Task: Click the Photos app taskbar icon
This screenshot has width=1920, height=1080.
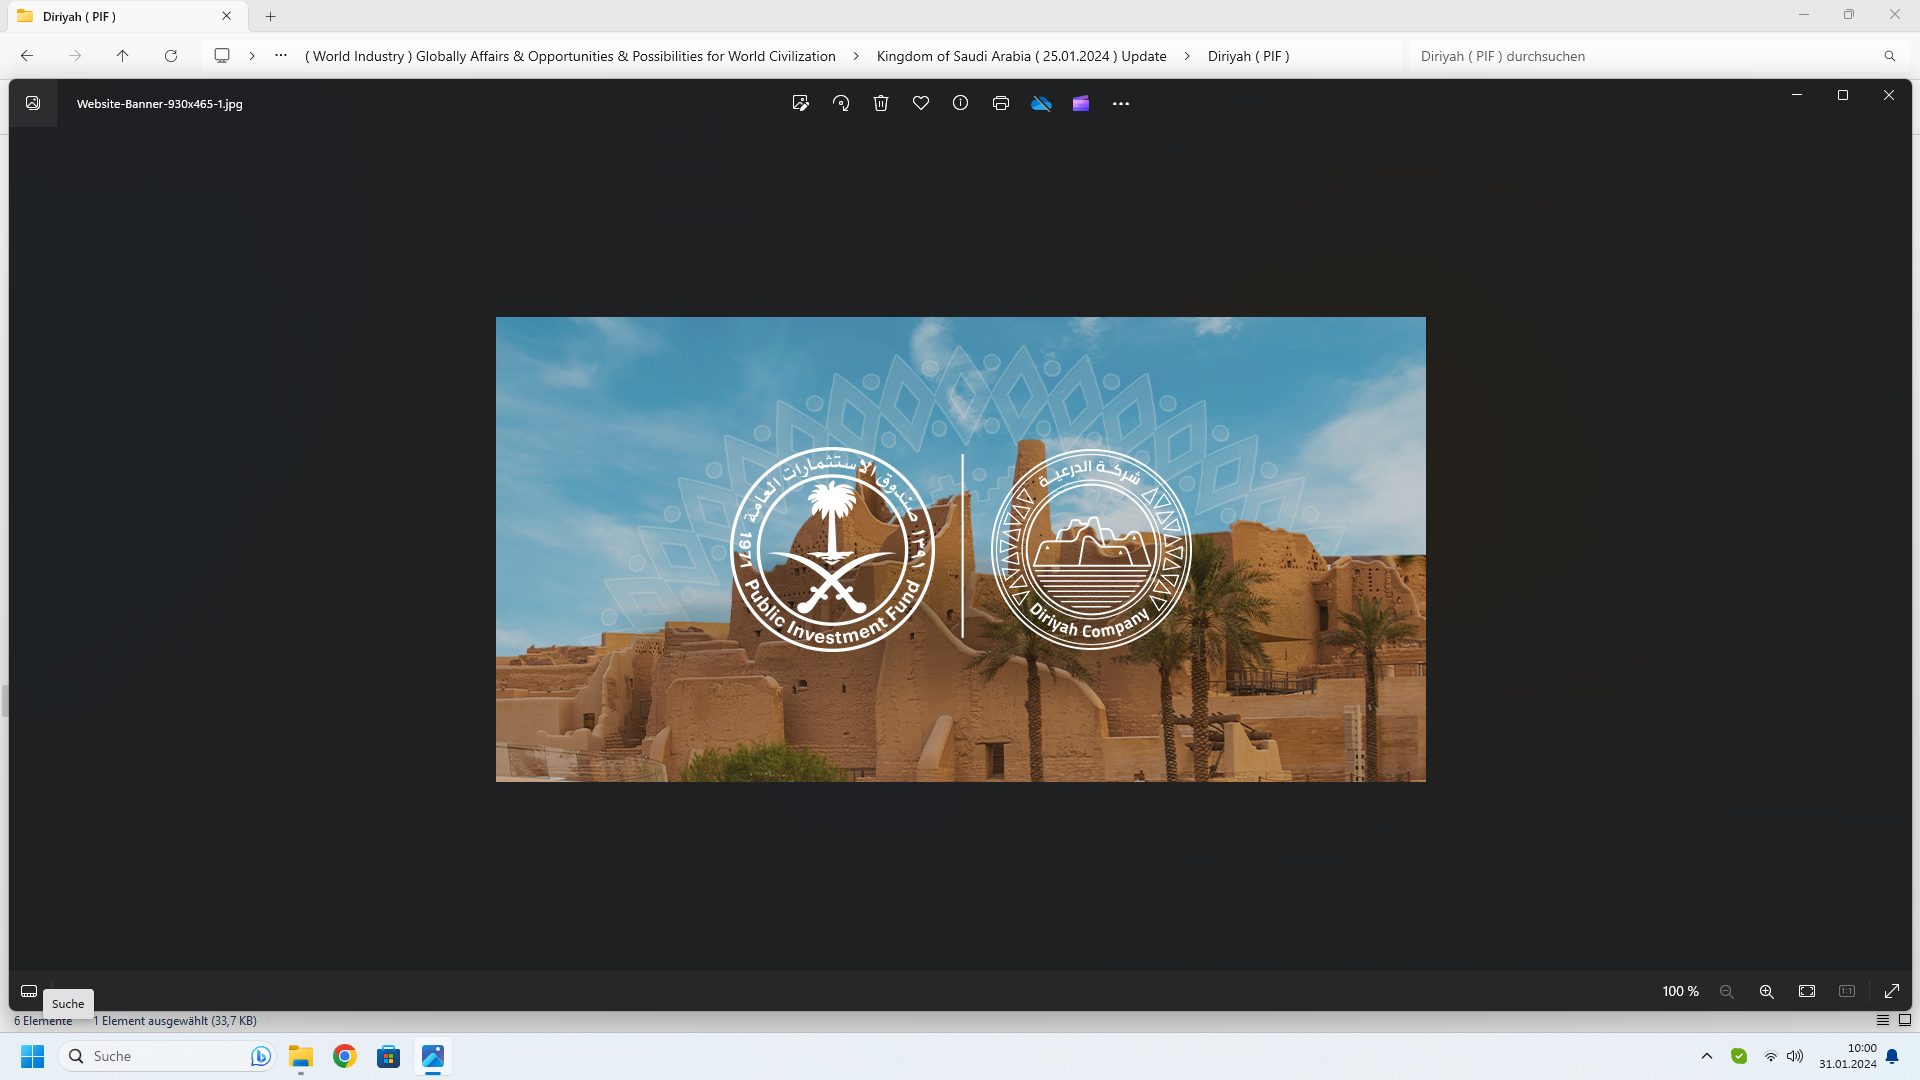Action: coord(433,1056)
